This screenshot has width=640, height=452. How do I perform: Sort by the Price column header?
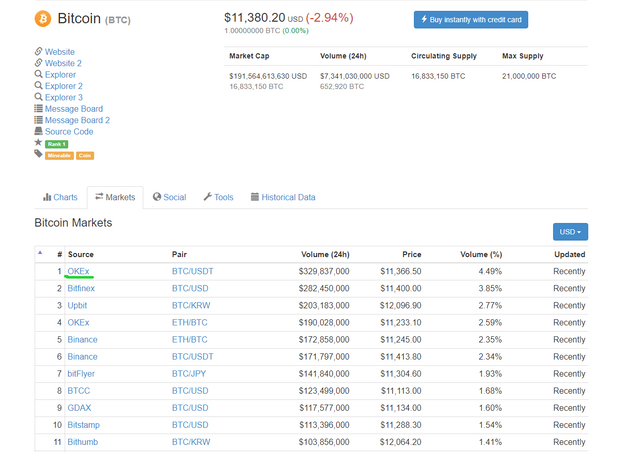[x=412, y=254]
